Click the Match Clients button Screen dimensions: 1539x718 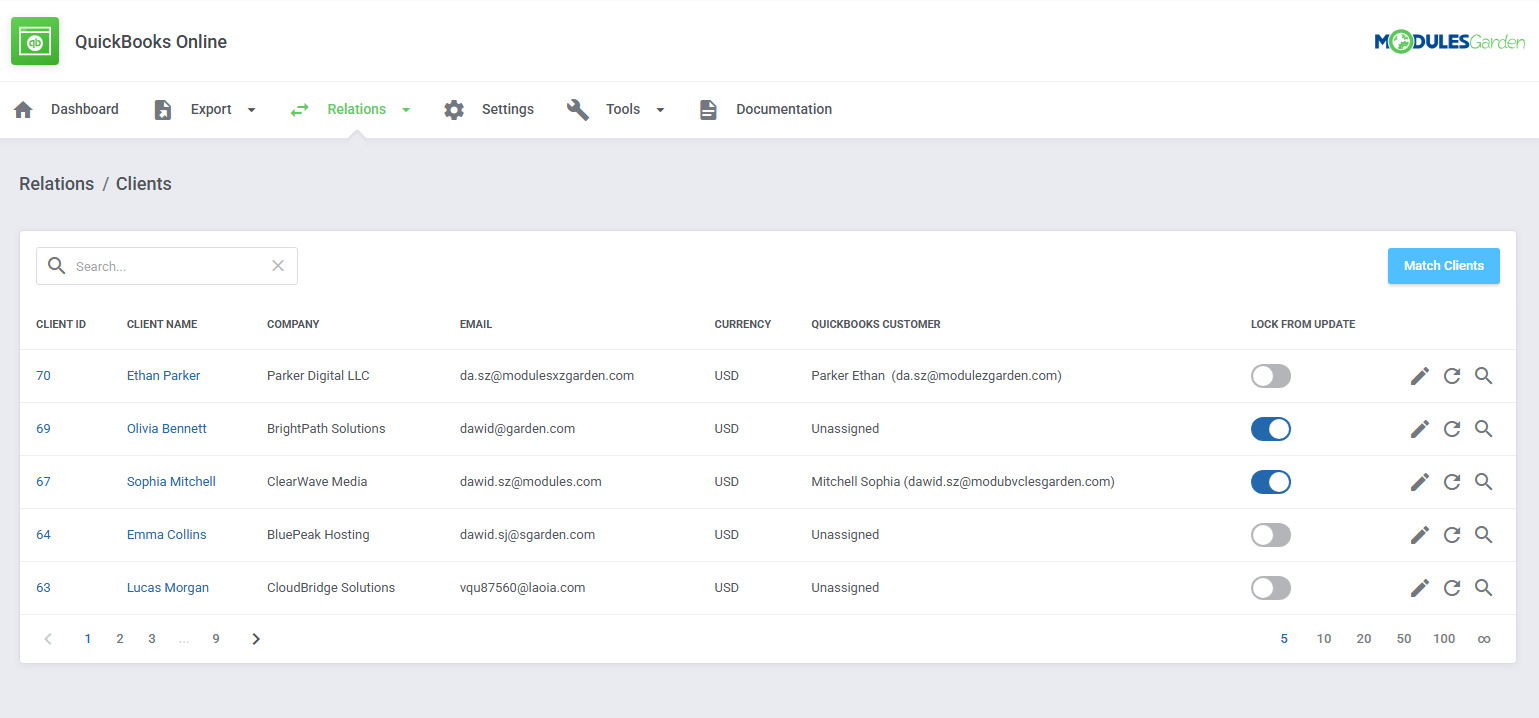click(1444, 266)
